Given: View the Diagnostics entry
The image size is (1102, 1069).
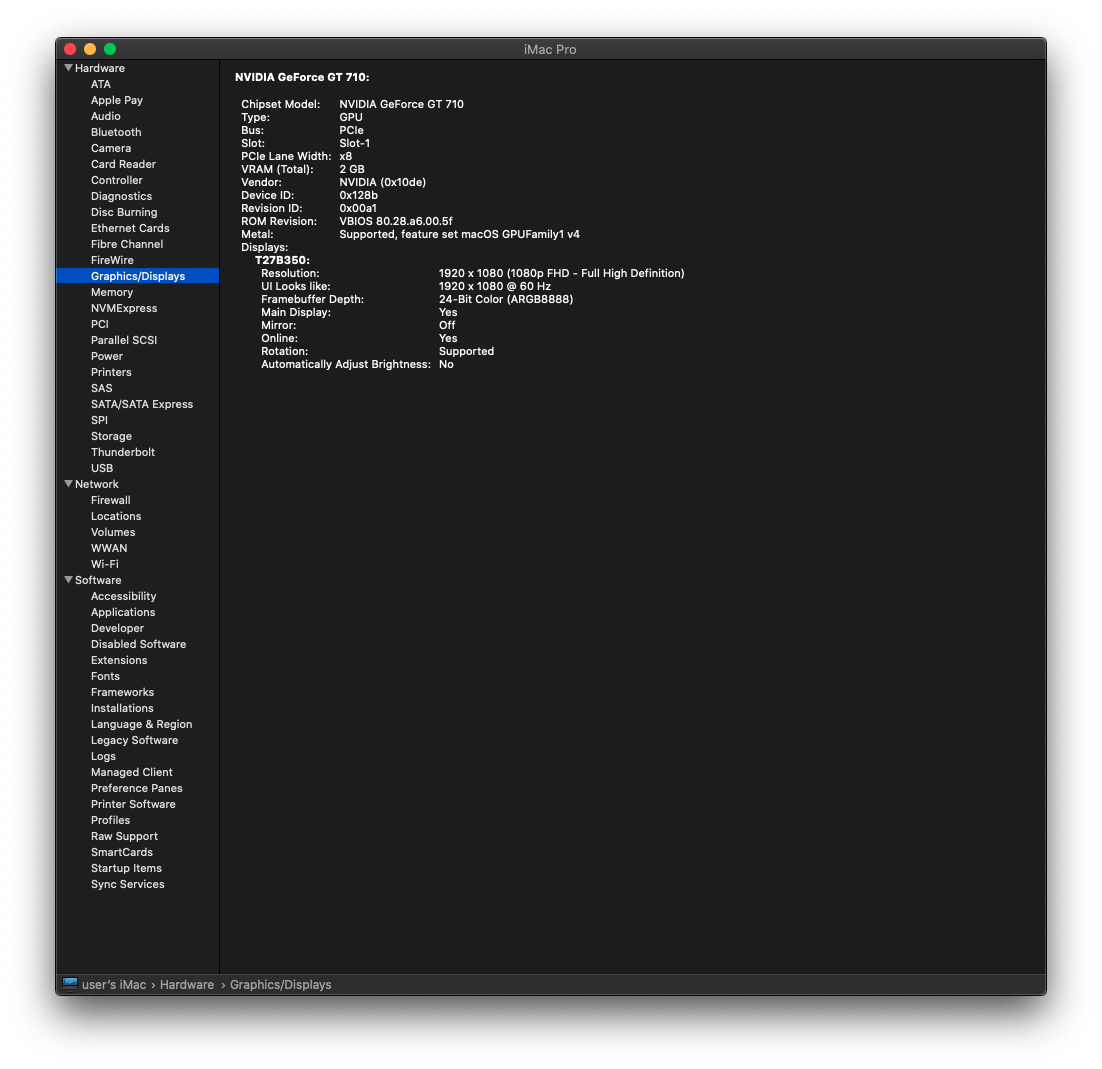Looking at the screenshot, I should coord(121,196).
